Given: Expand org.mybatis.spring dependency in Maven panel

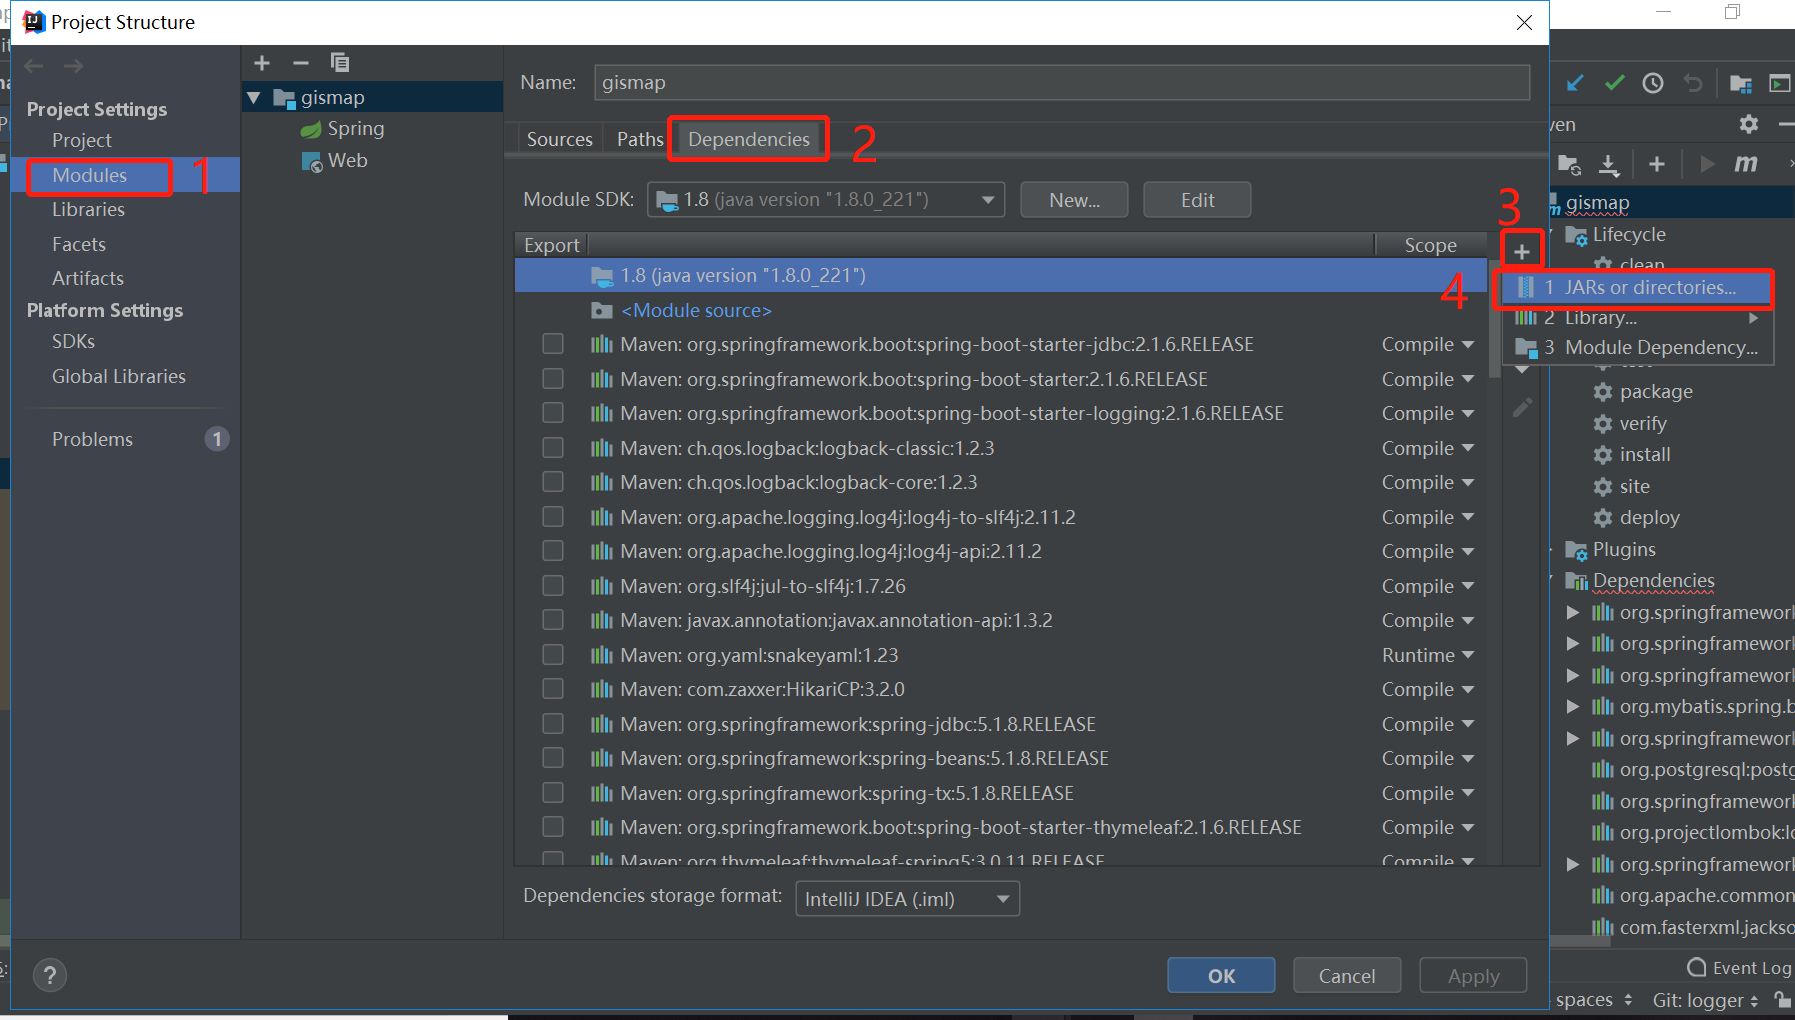Looking at the screenshot, I should [1573, 707].
